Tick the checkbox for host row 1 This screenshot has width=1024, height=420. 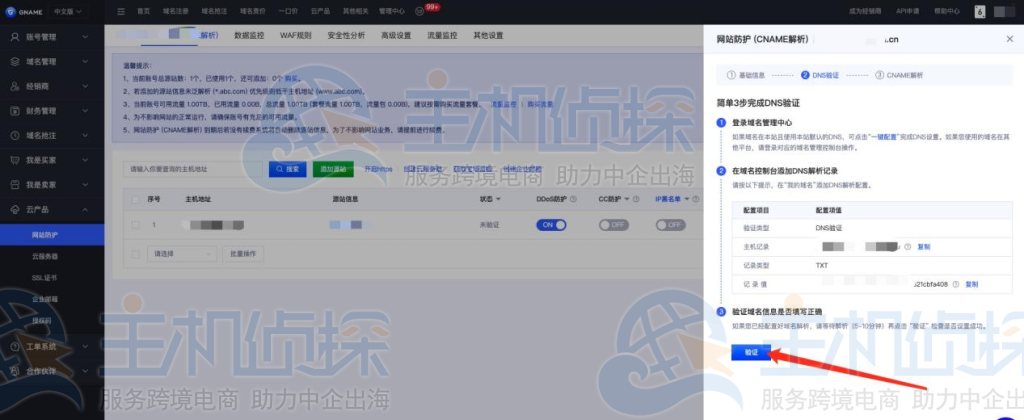[x=135, y=225]
